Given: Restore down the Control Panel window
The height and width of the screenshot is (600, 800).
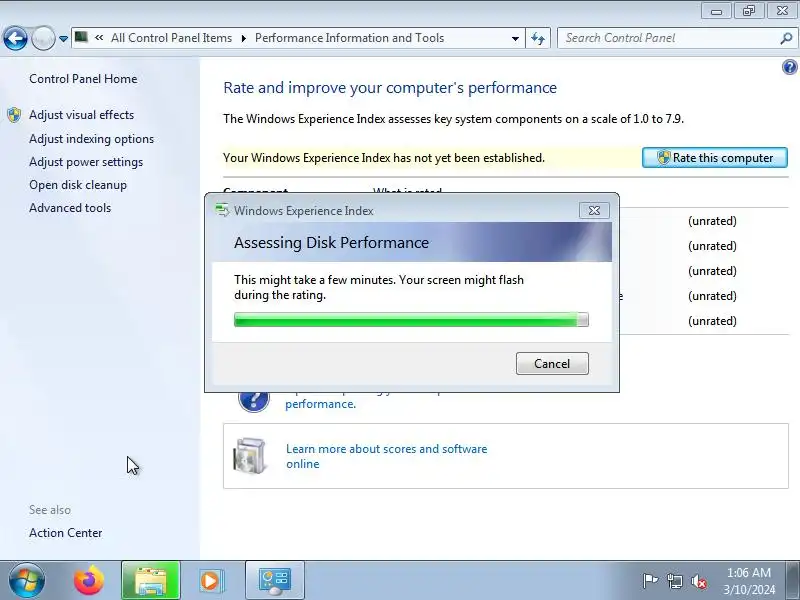Looking at the screenshot, I should [x=748, y=11].
